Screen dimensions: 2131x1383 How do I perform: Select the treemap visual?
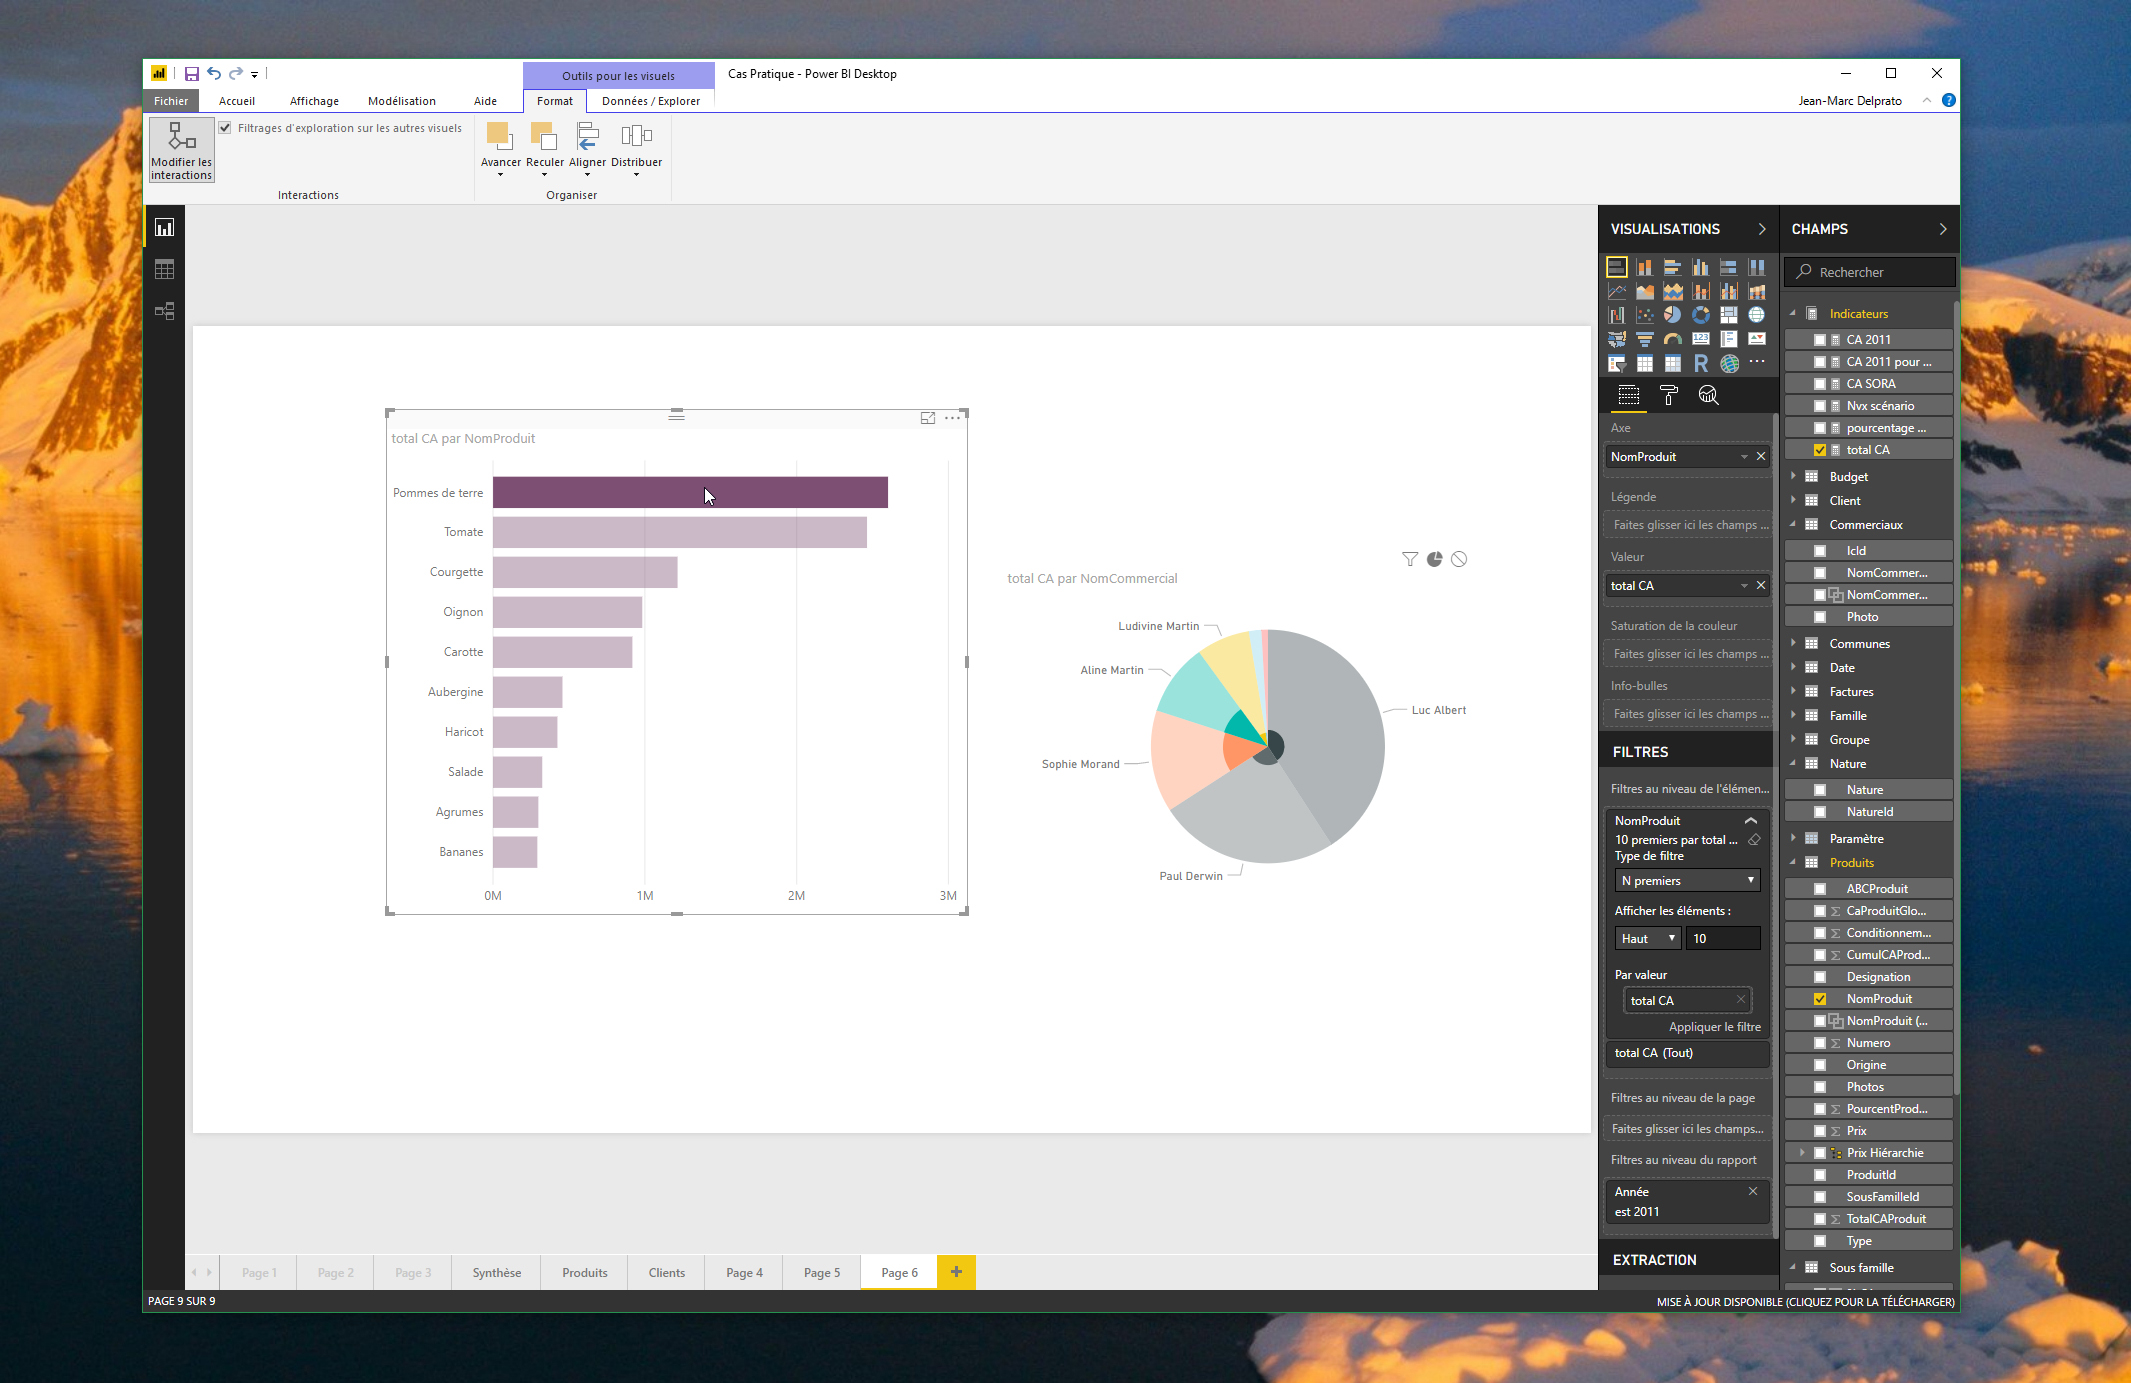(1728, 315)
